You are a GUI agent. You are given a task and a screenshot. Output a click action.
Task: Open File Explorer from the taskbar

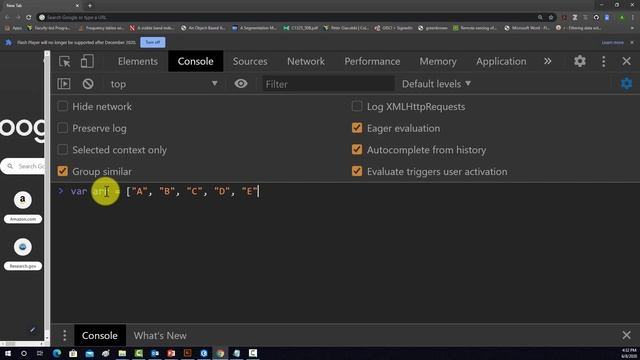122,353
